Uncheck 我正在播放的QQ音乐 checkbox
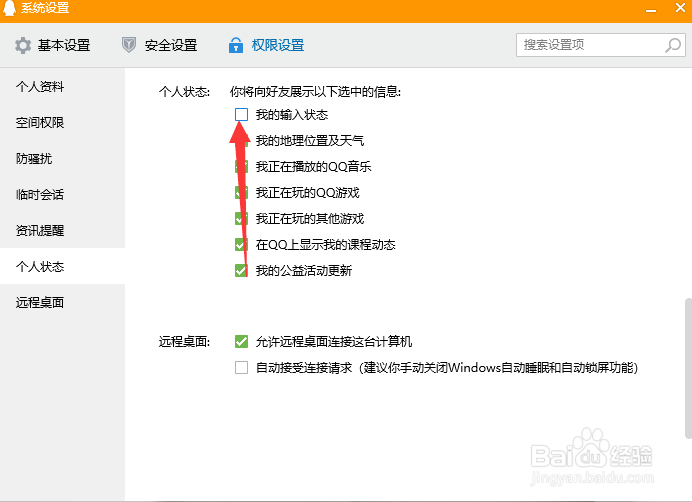This screenshot has height=502, width=692. point(241,166)
